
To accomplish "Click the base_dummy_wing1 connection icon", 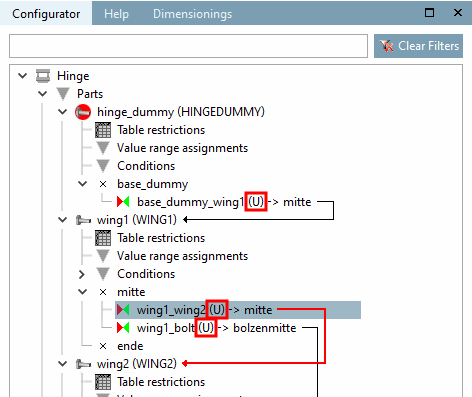I will pos(123,202).
